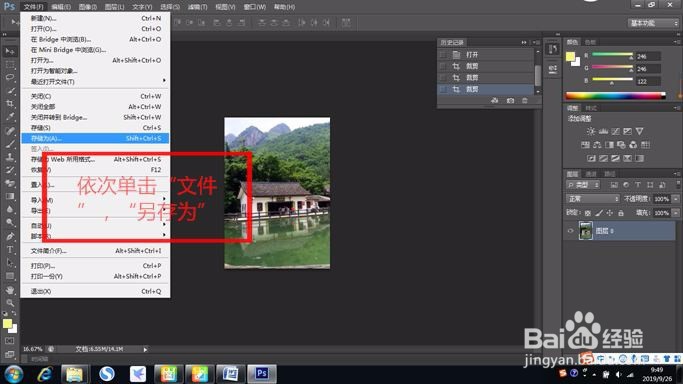The width and height of the screenshot is (683, 384).
Task: Select the Clone Stamp tool
Action: (x=10, y=157)
